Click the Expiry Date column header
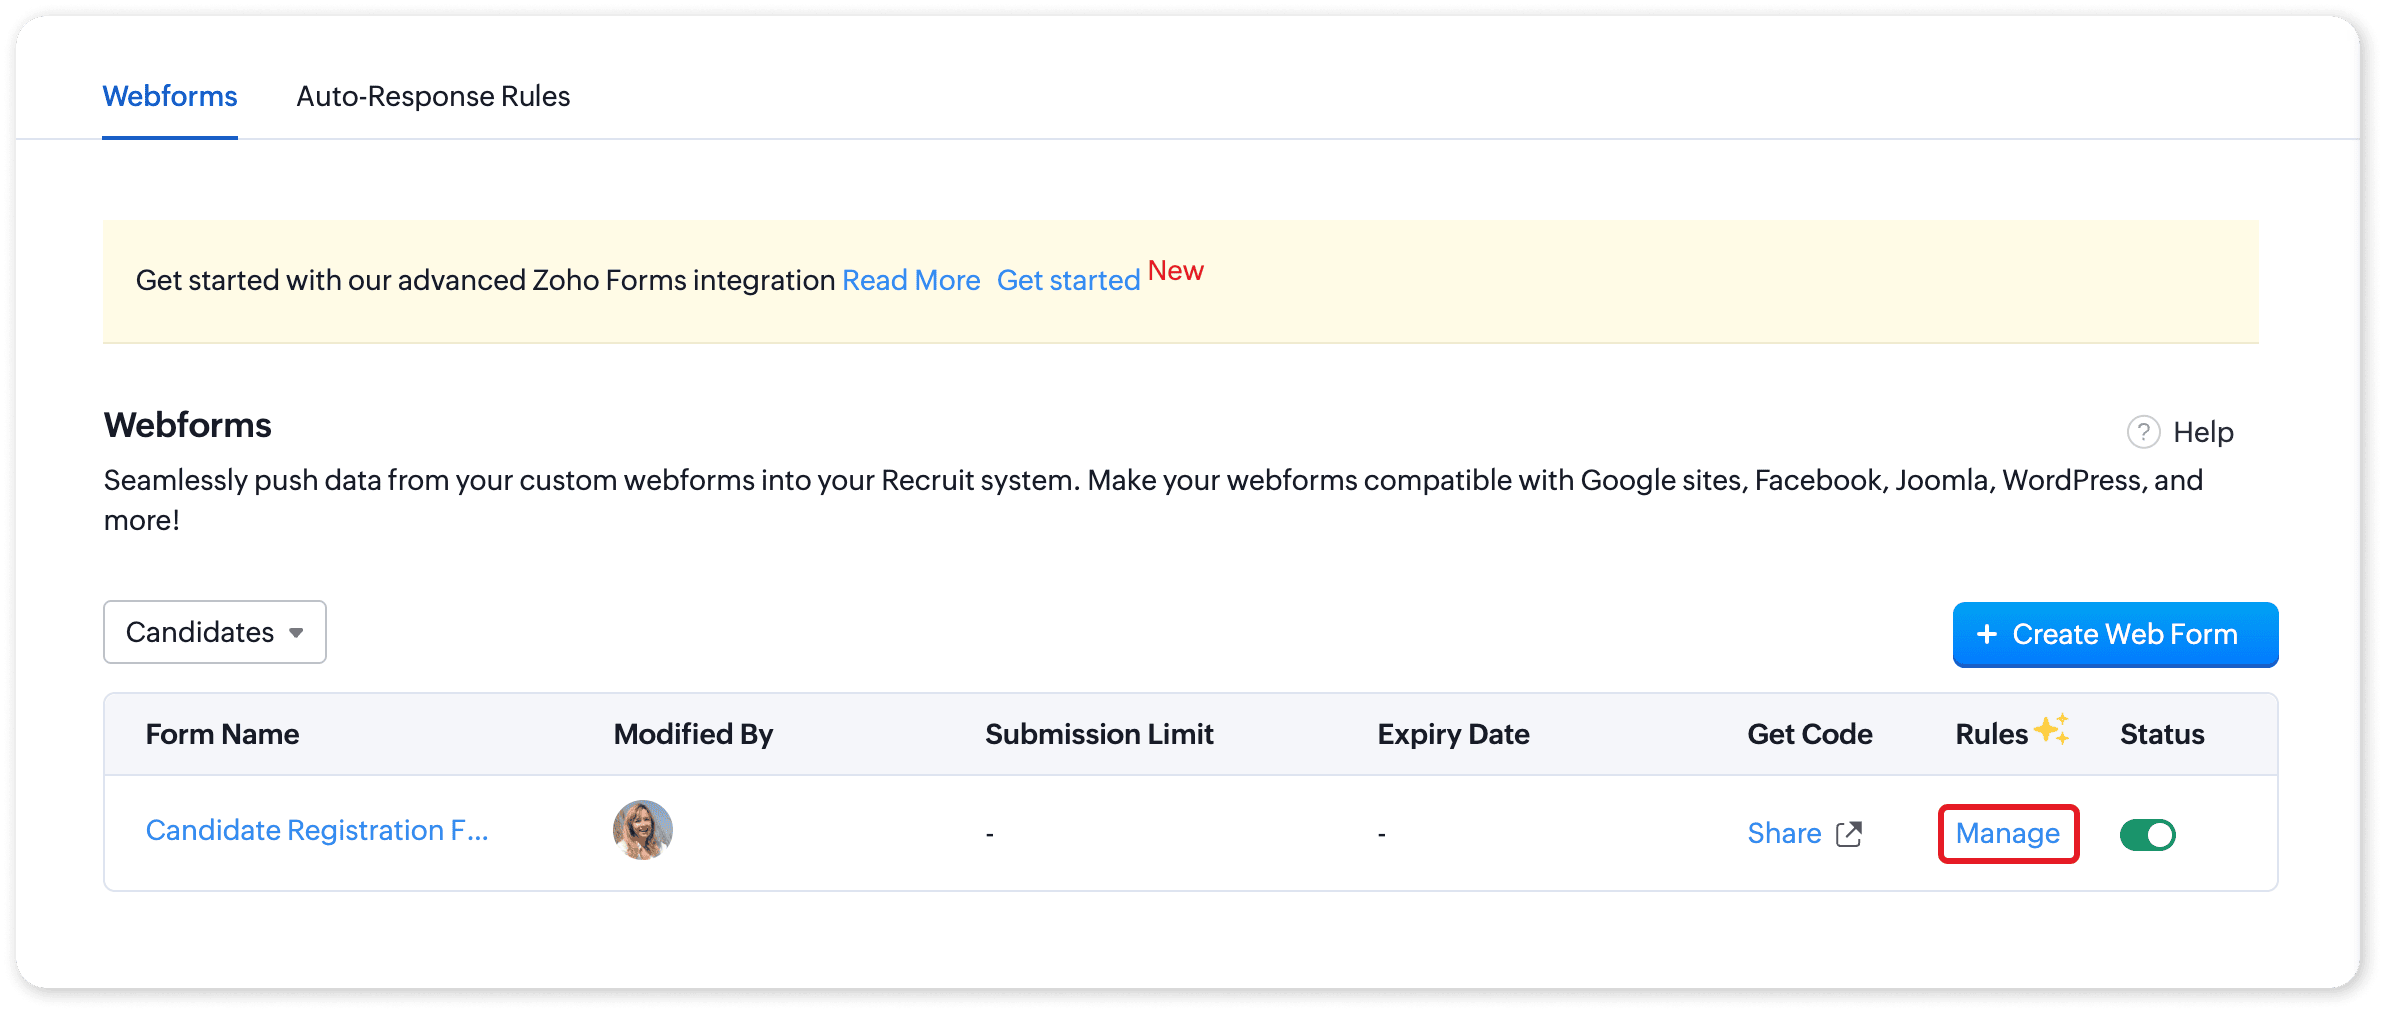Viewport: 2384px width, 1012px height. (x=1453, y=735)
